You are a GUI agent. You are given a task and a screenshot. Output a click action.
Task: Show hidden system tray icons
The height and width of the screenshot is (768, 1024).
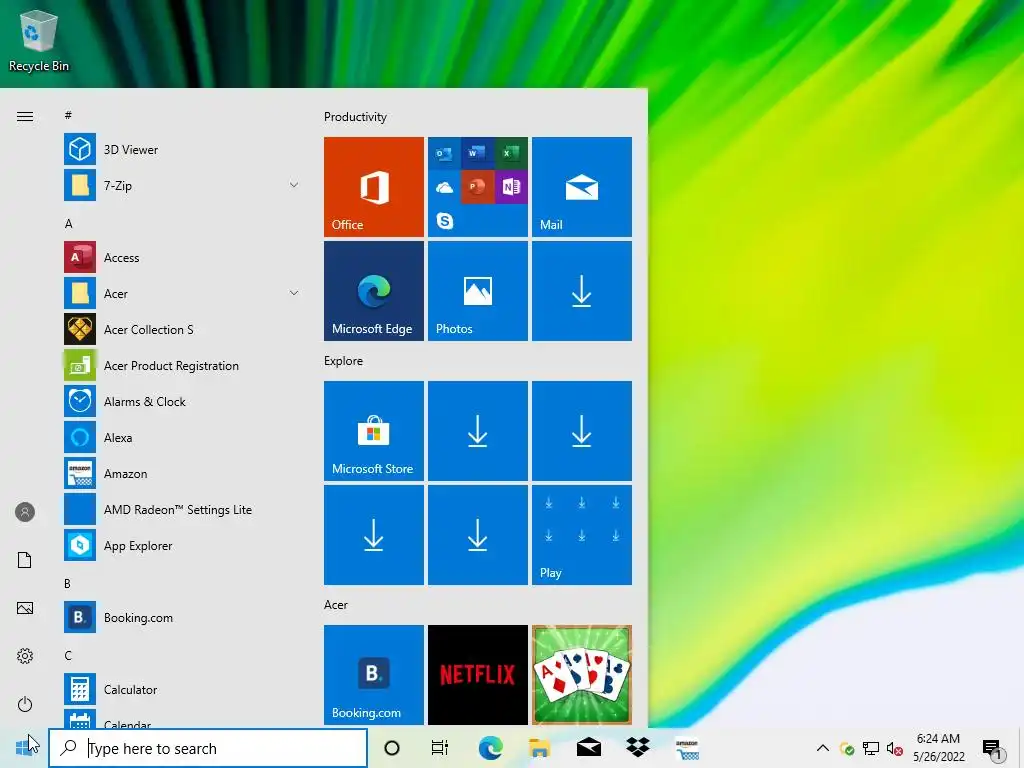(823, 748)
